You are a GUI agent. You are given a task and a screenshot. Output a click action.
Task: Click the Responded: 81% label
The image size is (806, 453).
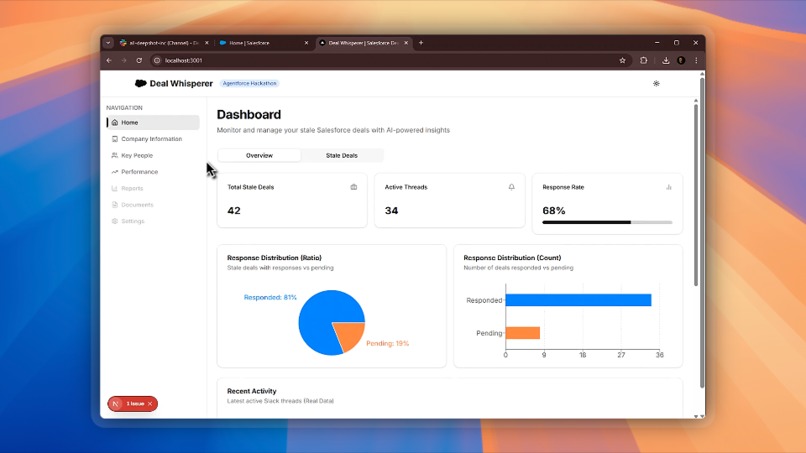pyautogui.click(x=270, y=297)
